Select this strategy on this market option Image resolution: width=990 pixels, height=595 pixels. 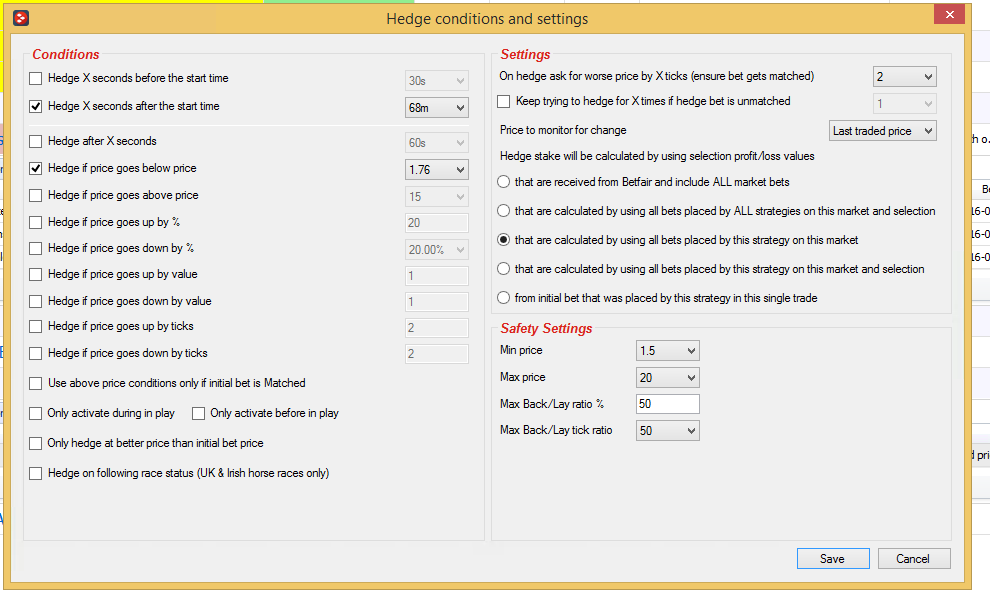pos(503,240)
